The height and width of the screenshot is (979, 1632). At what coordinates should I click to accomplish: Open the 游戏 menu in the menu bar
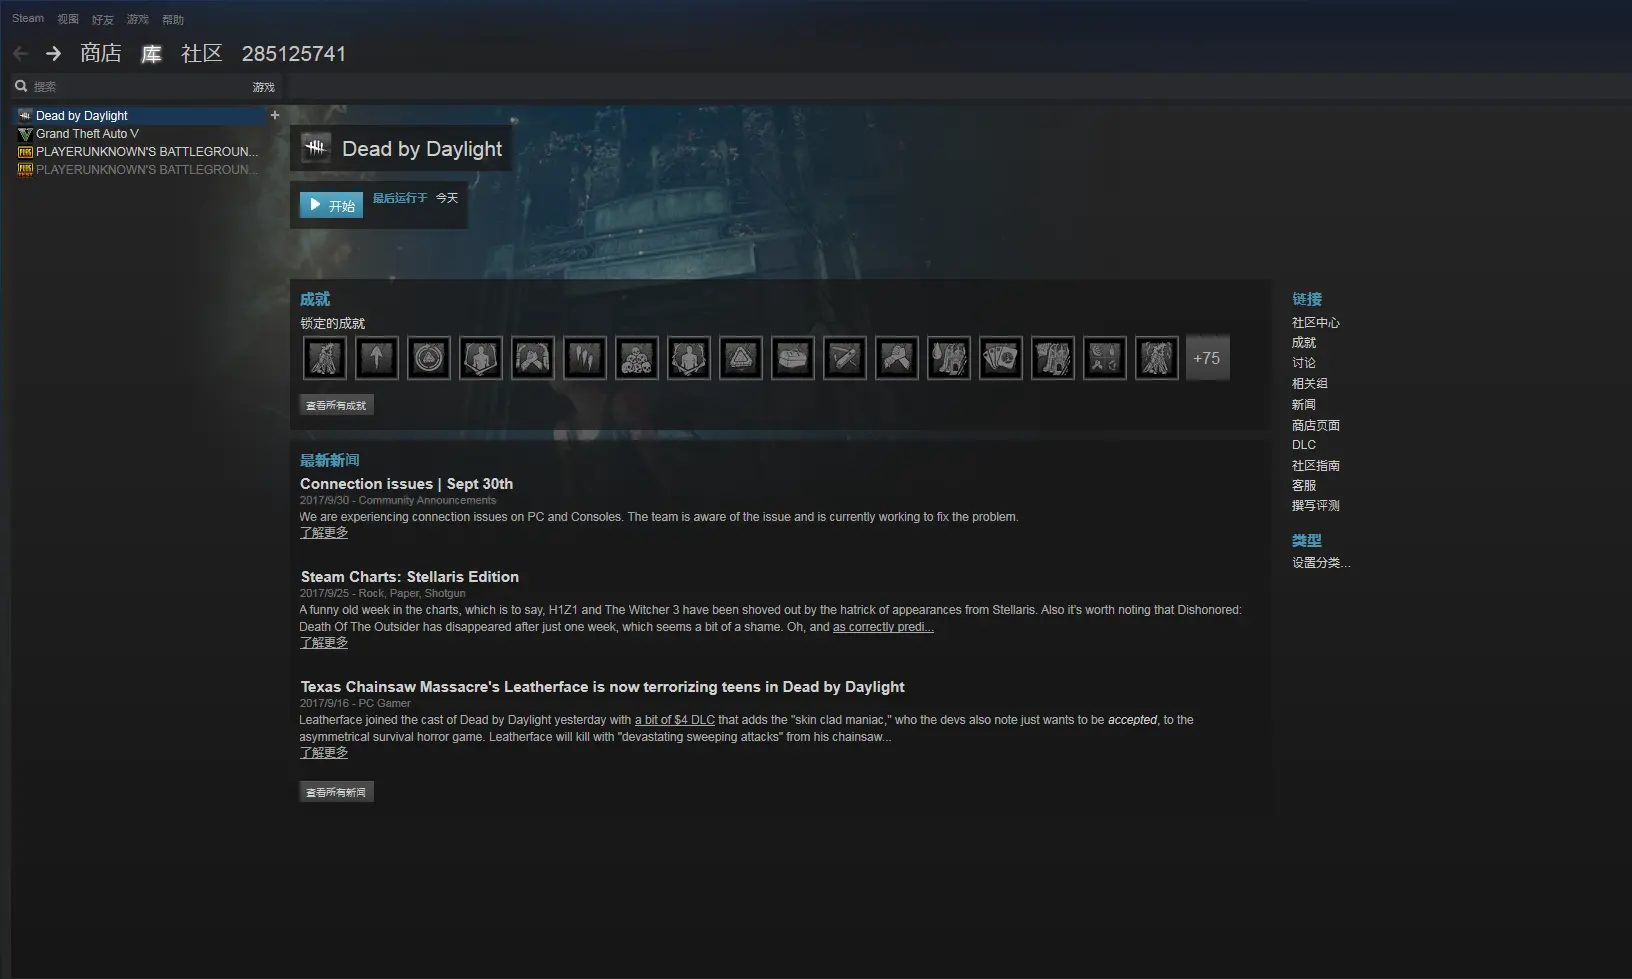[x=138, y=19]
